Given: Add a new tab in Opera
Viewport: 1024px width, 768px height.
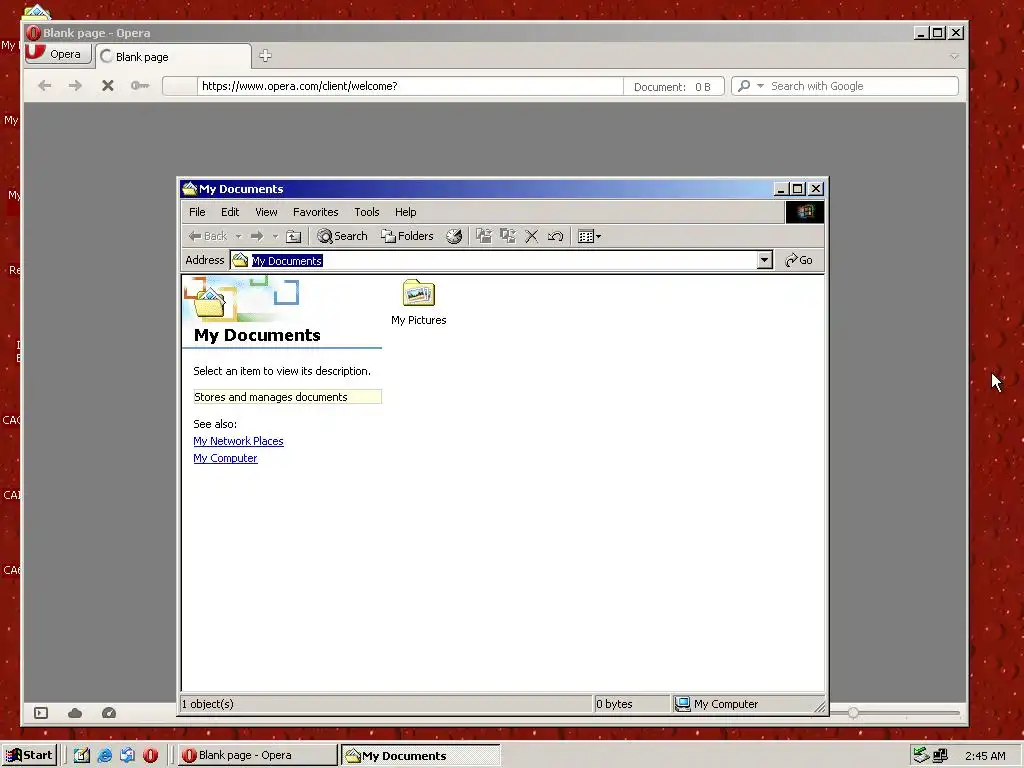Looking at the screenshot, I should point(265,56).
